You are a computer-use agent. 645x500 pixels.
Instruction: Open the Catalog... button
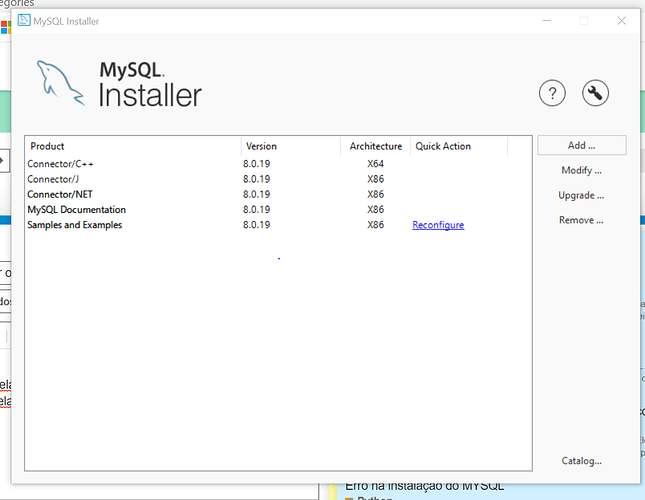coord(581,461)
